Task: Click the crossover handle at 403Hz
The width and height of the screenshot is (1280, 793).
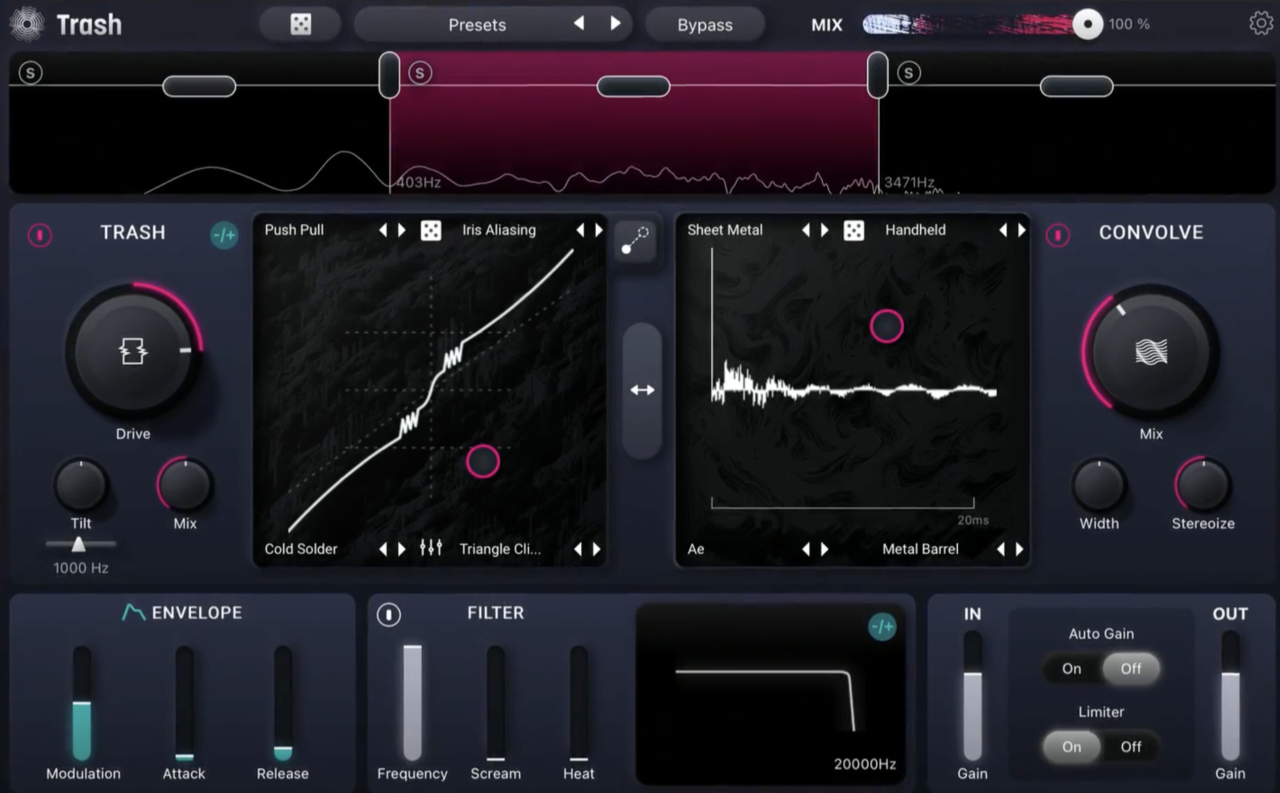Action: coord(389,75)
